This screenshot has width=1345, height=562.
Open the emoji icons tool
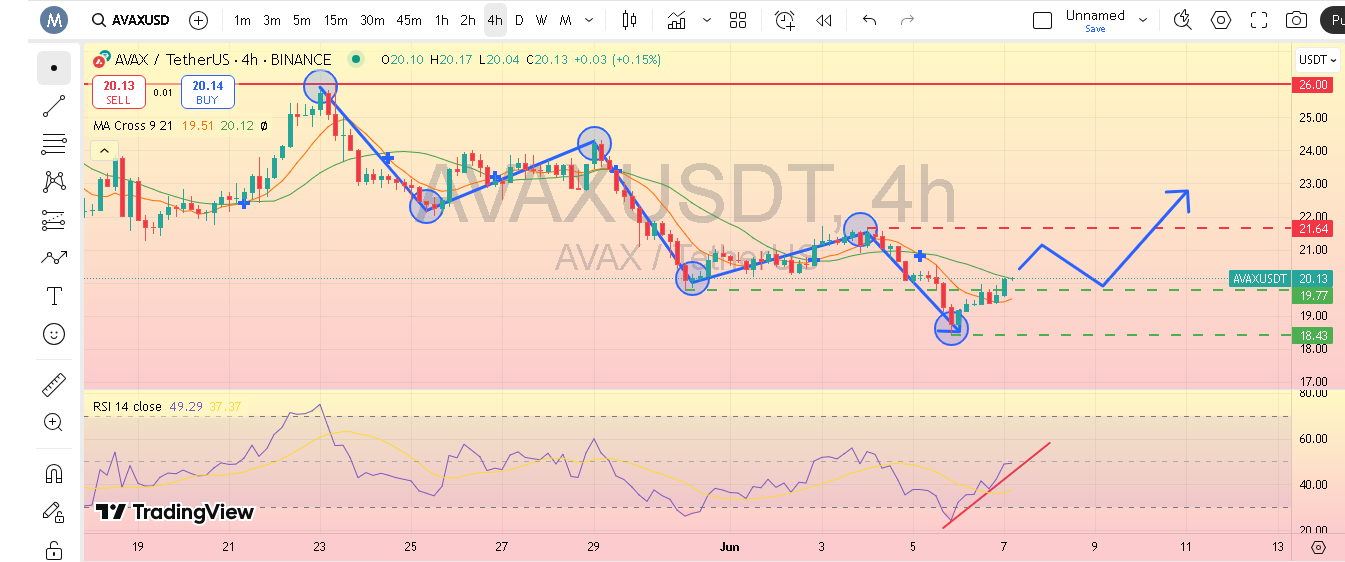coord(54,333)
